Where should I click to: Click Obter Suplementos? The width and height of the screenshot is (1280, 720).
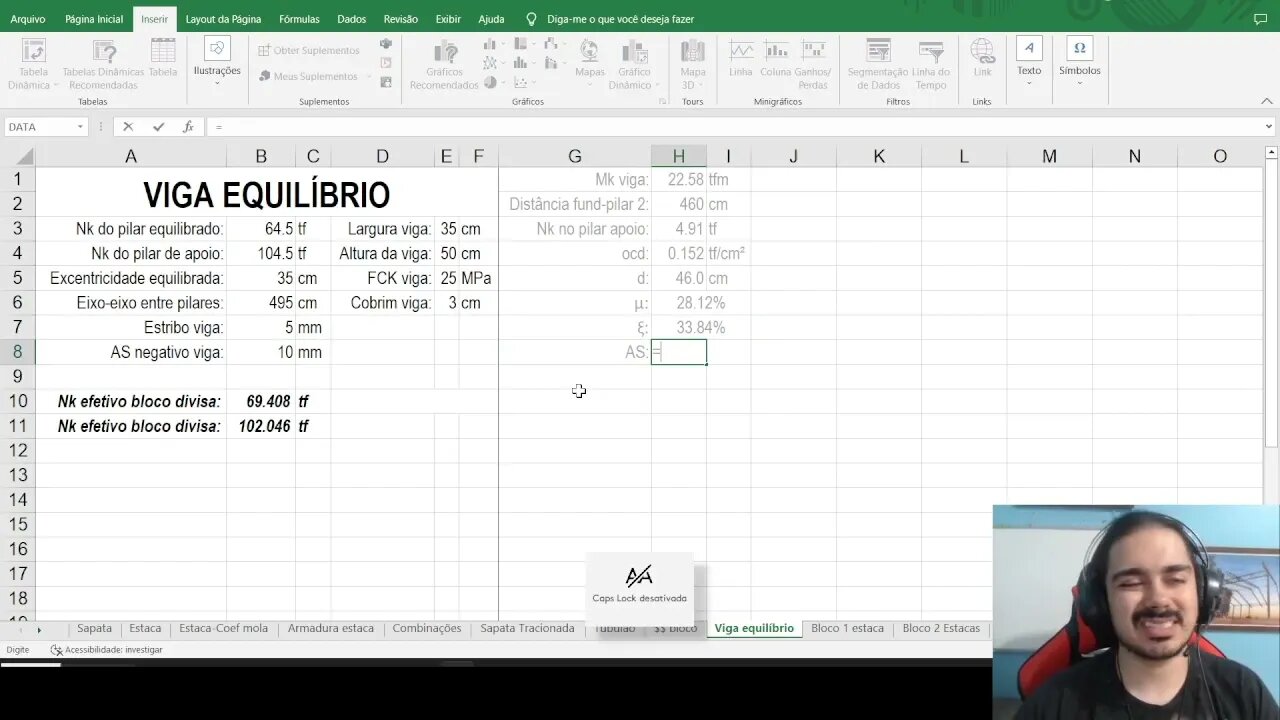[308, 50]
